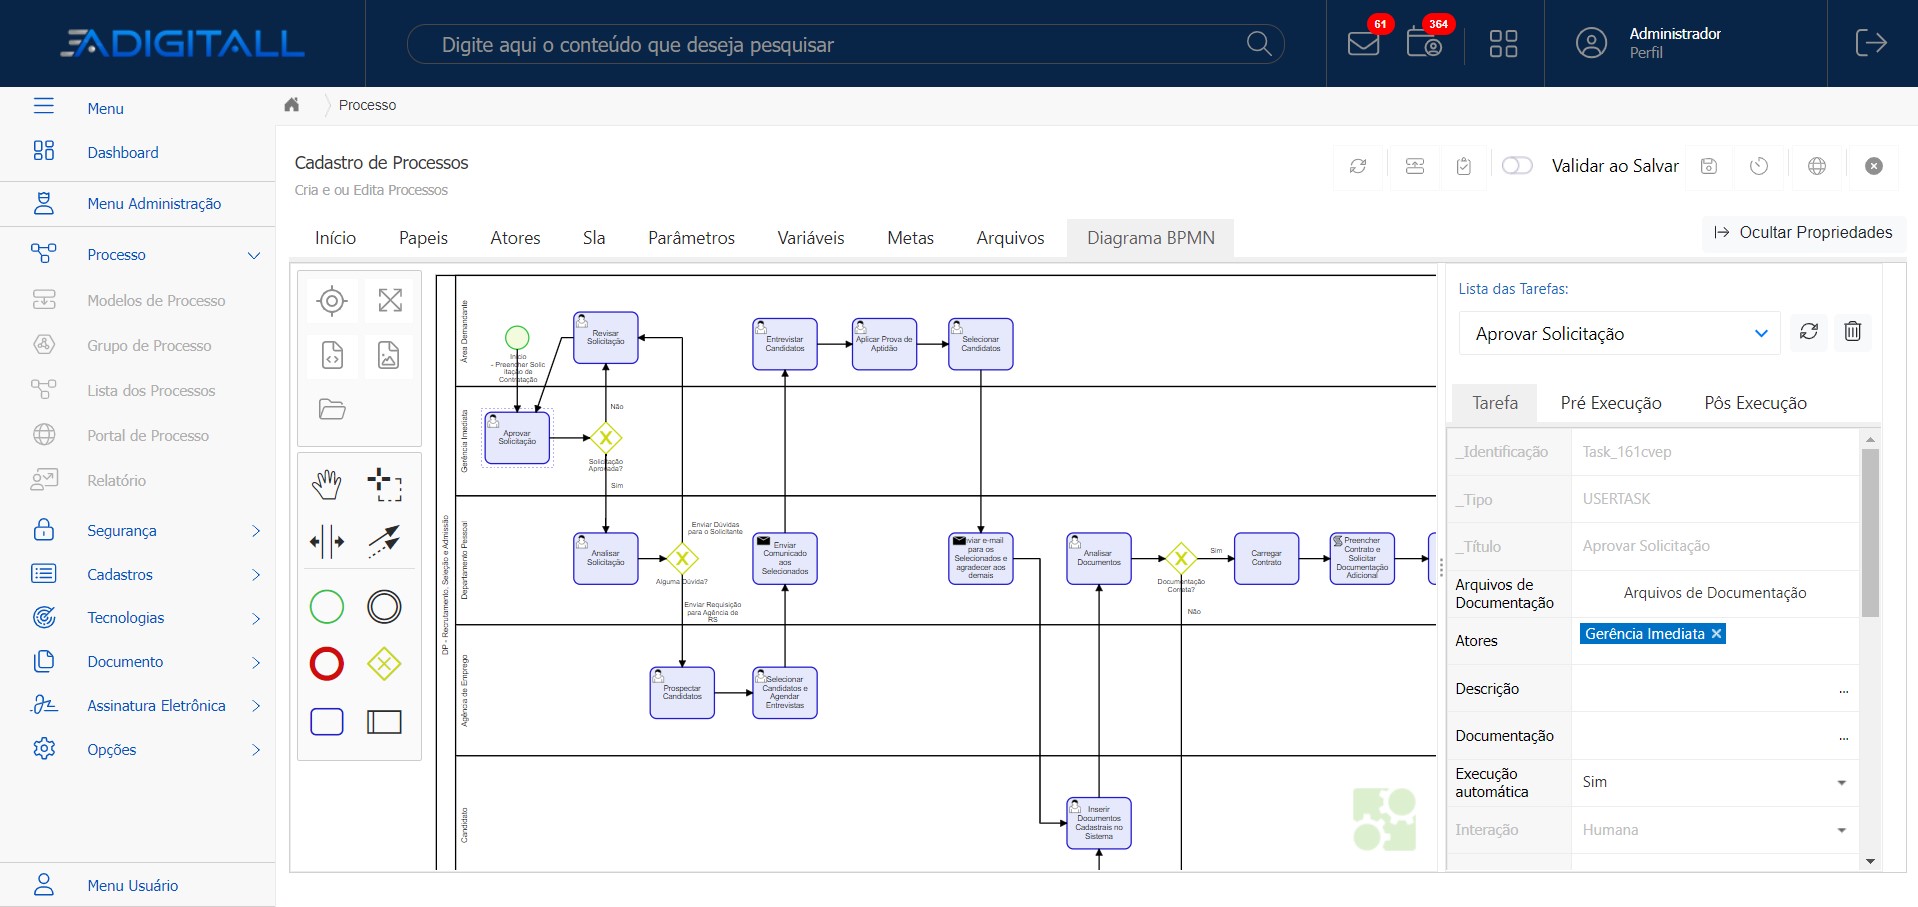The height and width of the screenshot is (907, 1918).
Task: Open Lista dos Processos link
Action: coord(151,390)
